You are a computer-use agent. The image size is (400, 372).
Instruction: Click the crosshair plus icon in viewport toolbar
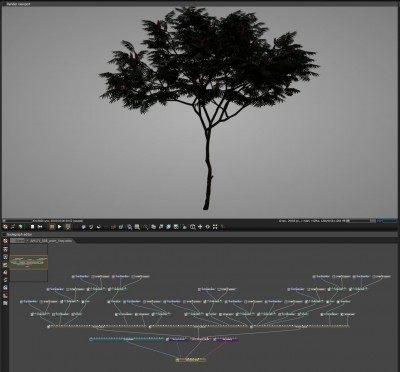click(200, 227)
